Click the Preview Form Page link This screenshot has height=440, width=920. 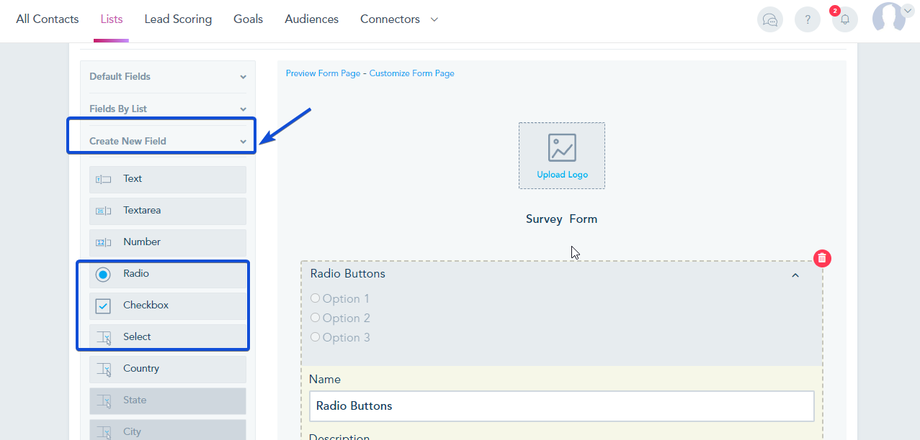322,73
